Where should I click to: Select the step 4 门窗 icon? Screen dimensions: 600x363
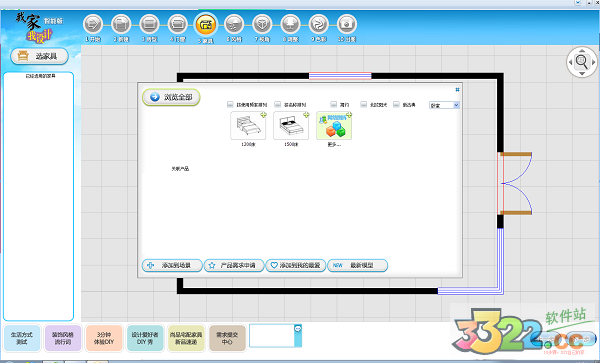pos(178,24)
